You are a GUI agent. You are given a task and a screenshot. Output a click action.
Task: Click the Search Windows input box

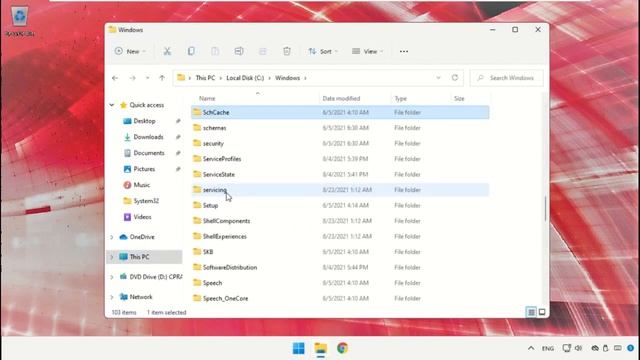507,78
